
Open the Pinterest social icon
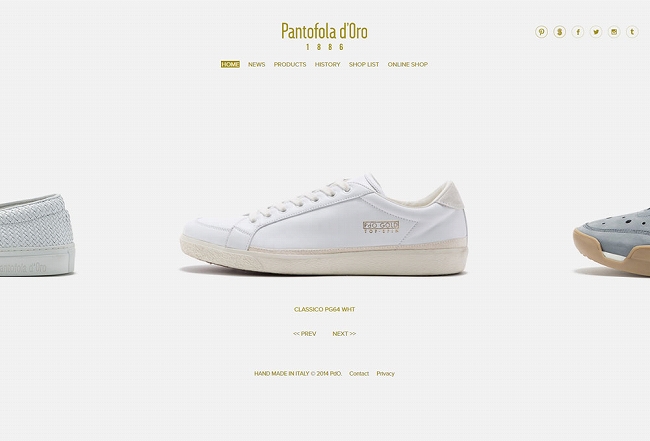click(x=541, y=32)
